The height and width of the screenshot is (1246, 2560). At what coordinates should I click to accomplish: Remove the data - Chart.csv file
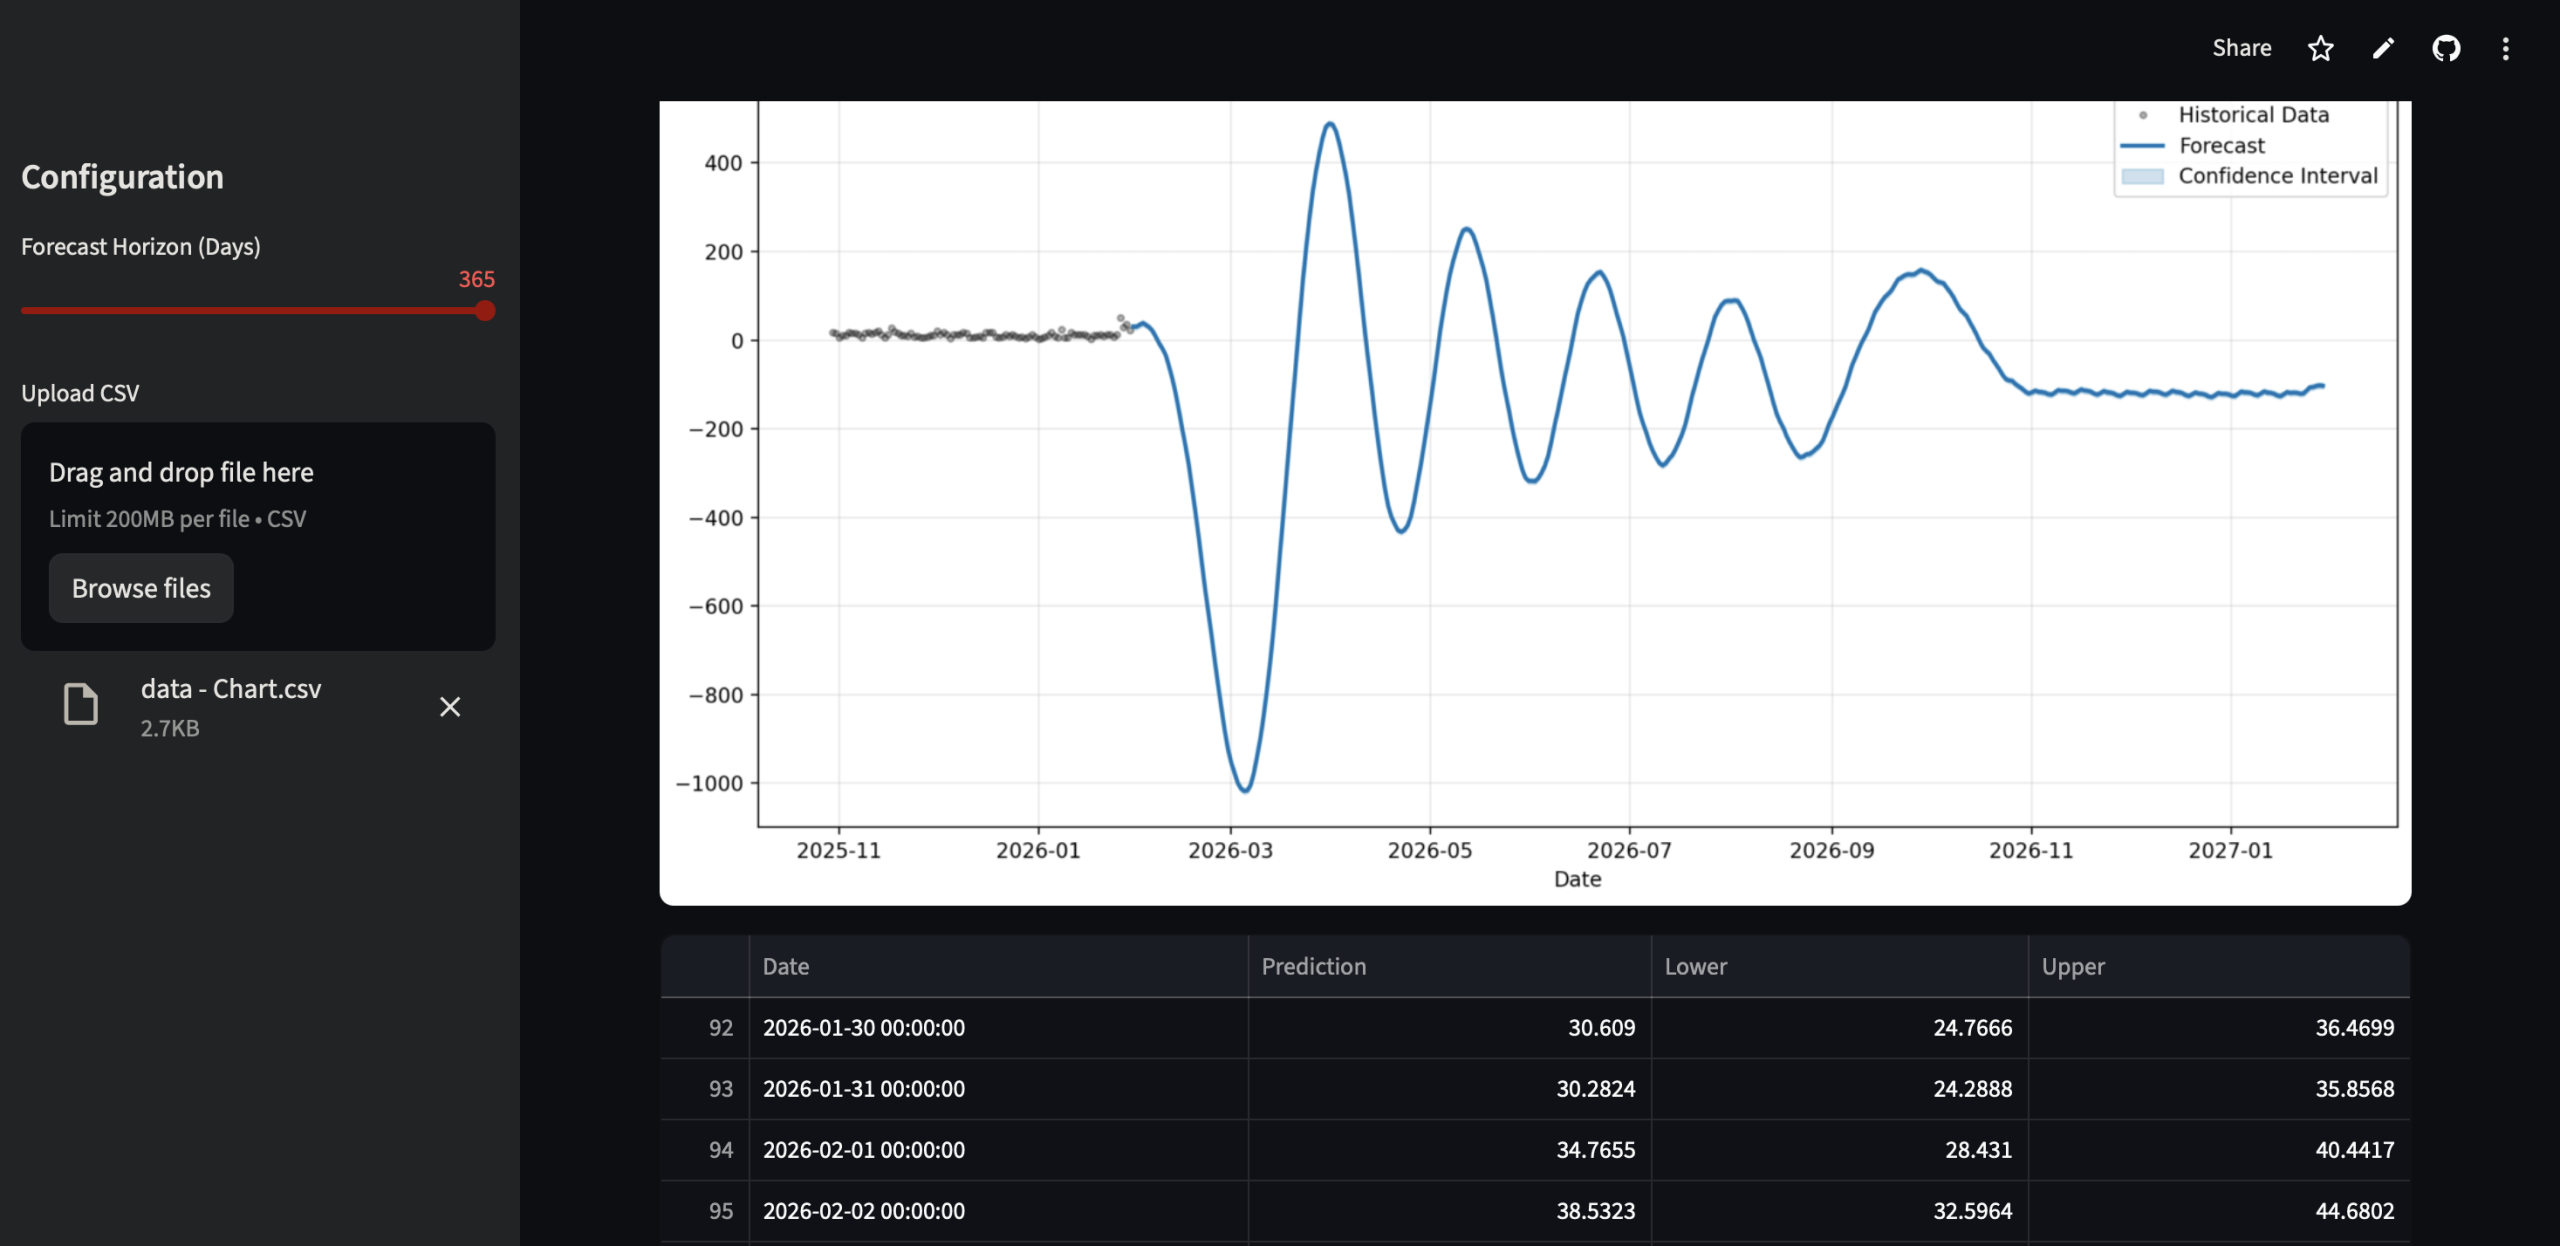click(450, 707)
